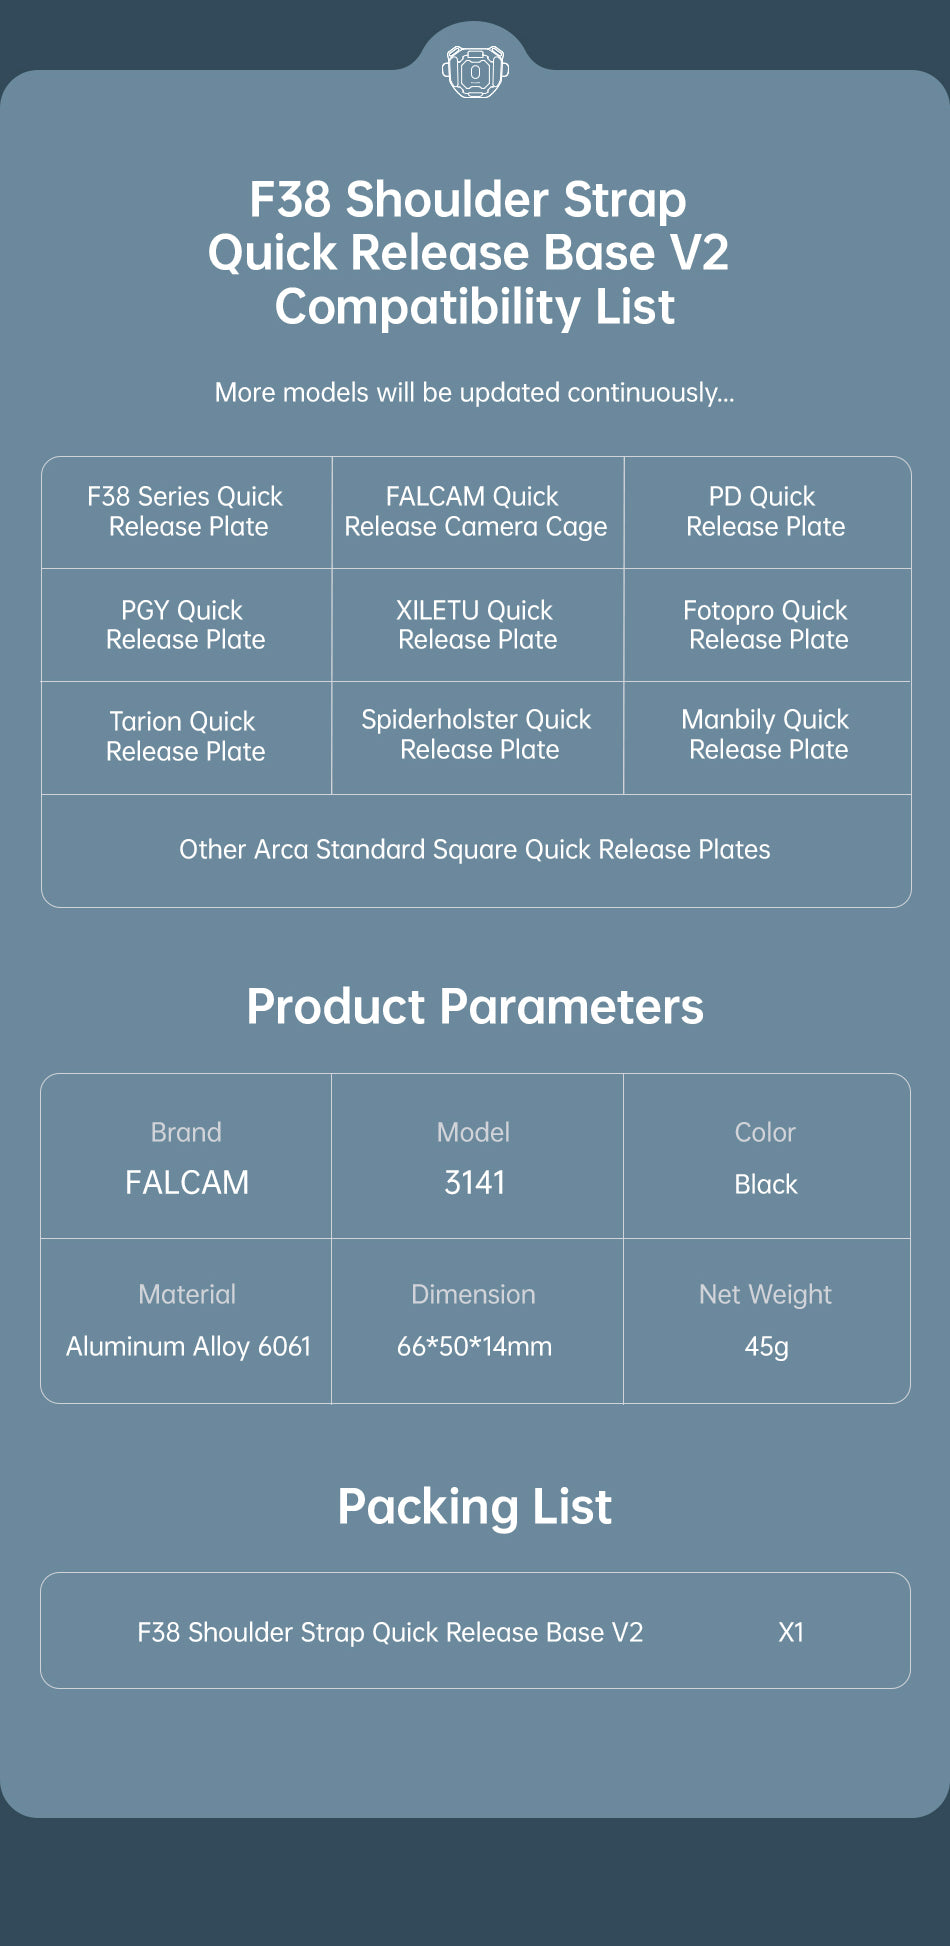The image size is (950, 1946).
Task: Click the FALCAM product logo icon at top
Action: coord(475,71)
